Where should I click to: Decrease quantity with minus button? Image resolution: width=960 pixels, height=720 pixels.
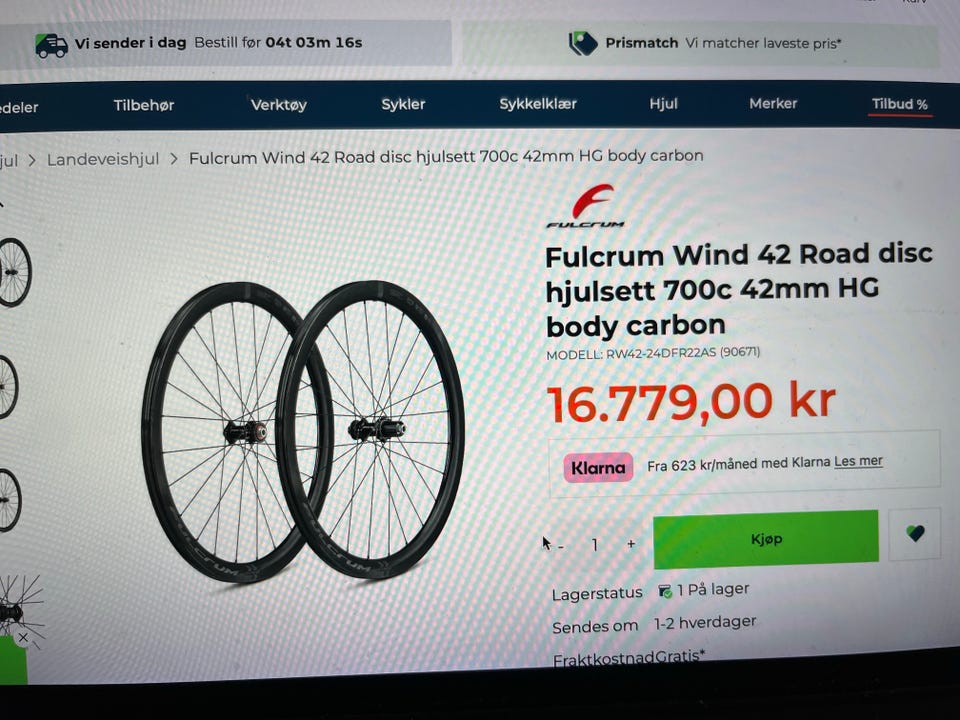[561, 545]
